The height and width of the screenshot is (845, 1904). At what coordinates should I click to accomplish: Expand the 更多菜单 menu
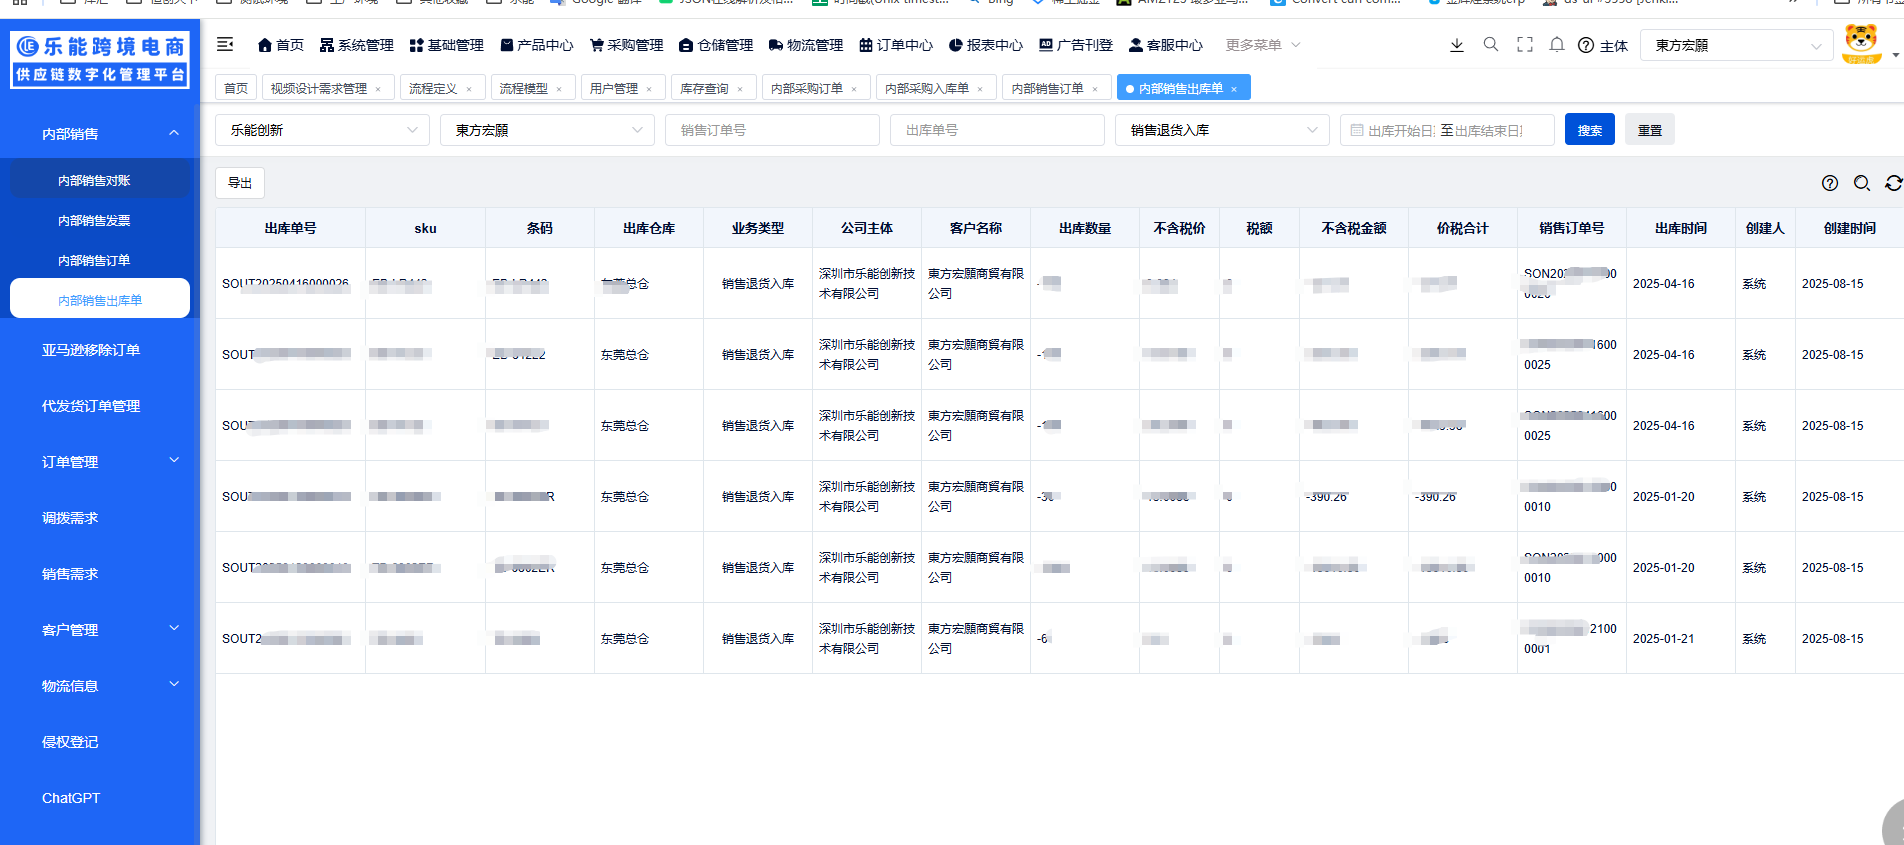point(1262,45)
